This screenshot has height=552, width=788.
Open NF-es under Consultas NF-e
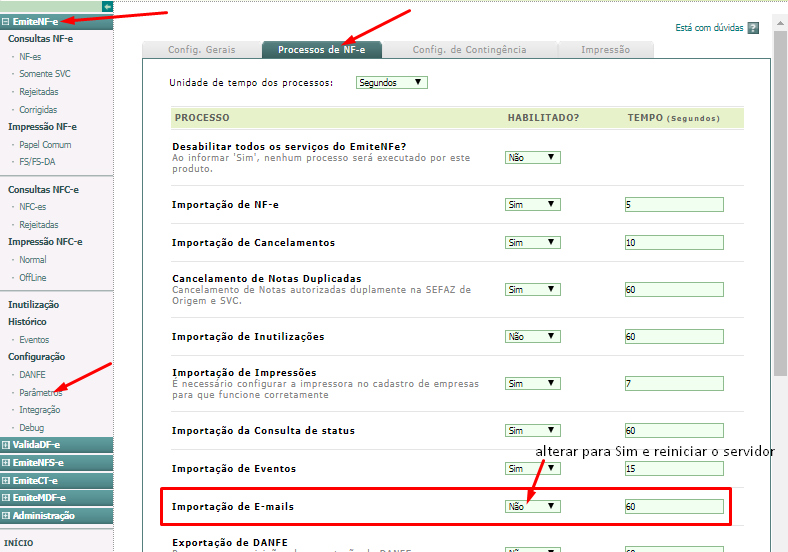(x=30, y=57)
